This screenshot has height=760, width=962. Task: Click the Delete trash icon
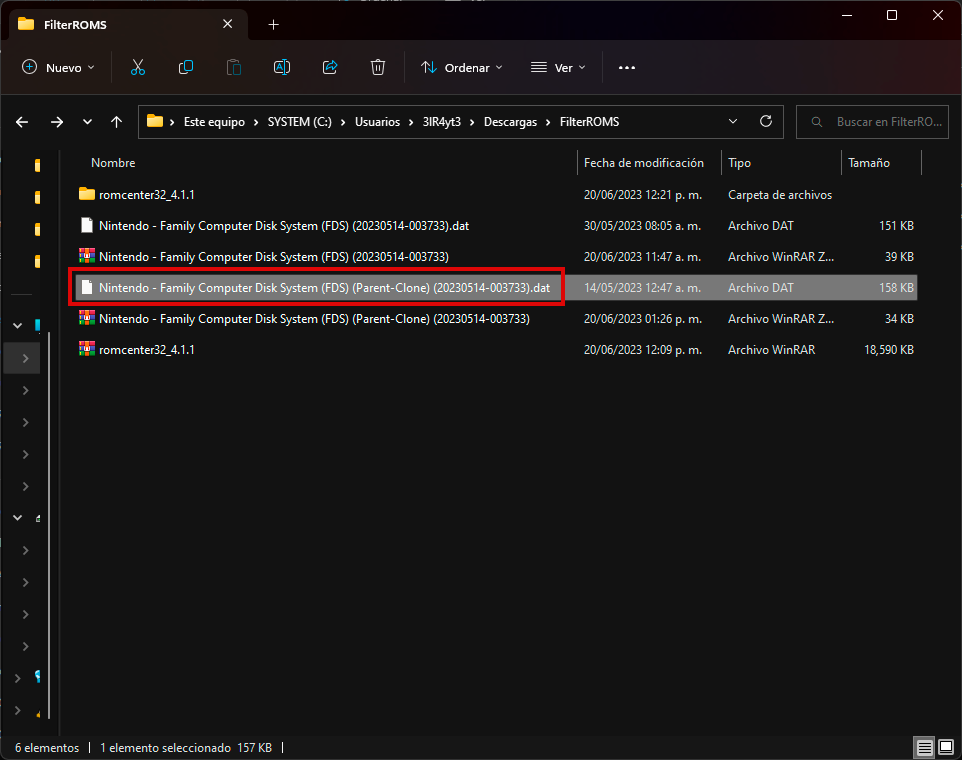pos(378,67)
